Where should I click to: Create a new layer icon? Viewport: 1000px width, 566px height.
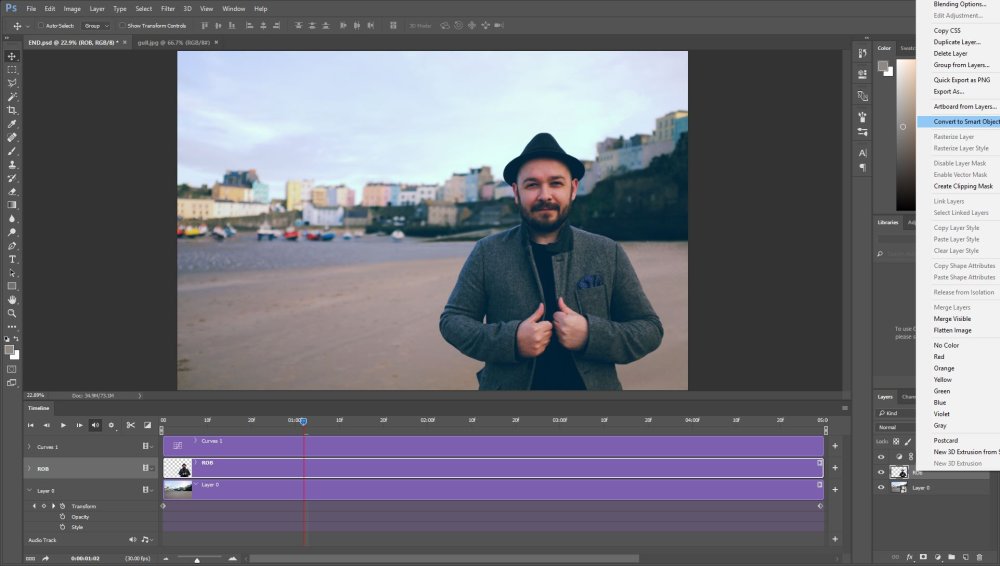pos(966,557)
